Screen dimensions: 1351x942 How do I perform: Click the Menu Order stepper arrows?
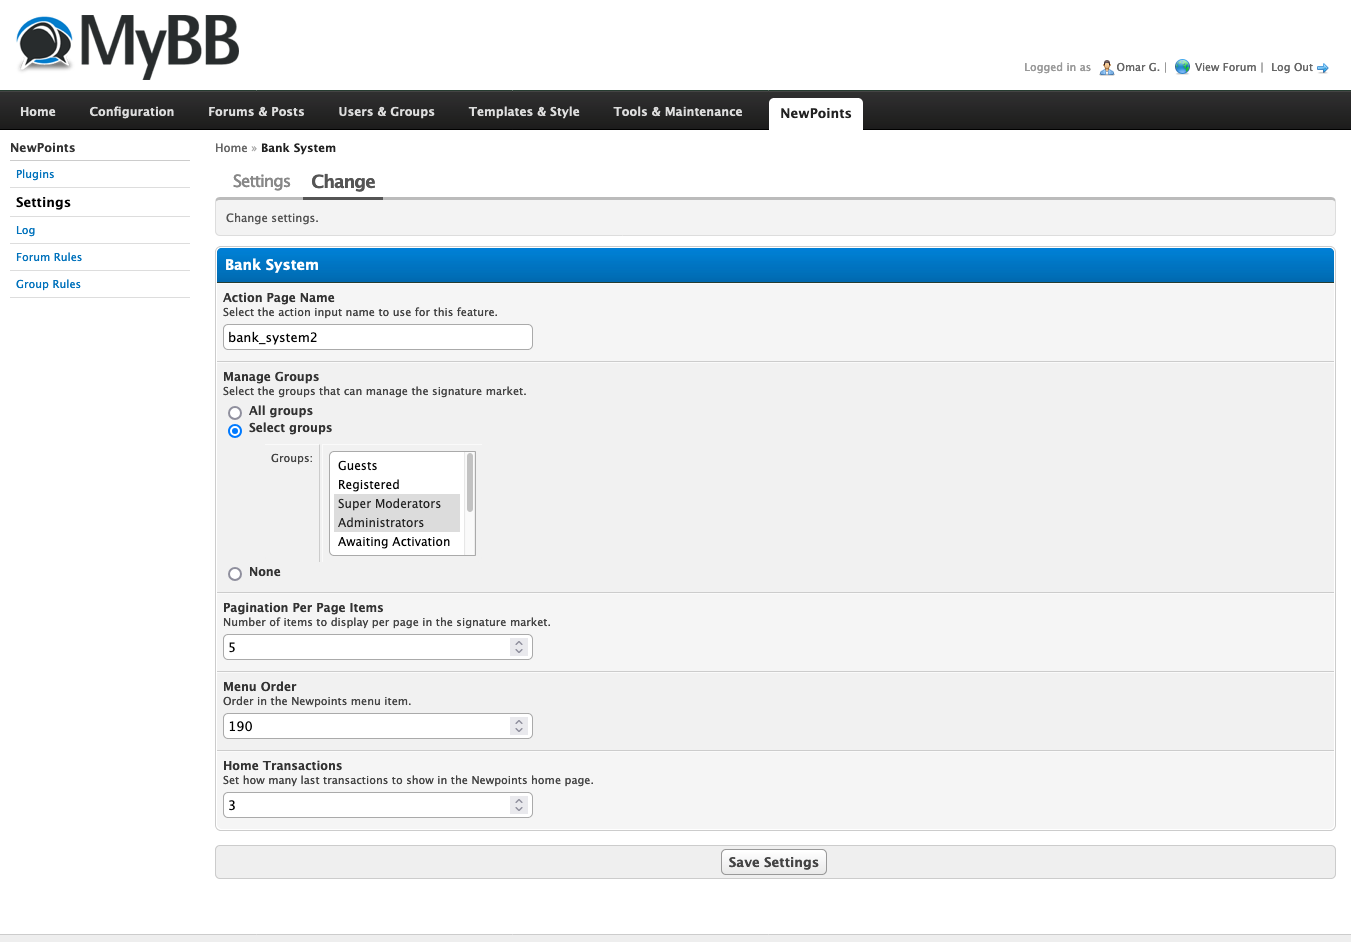(x=518, y=727)
